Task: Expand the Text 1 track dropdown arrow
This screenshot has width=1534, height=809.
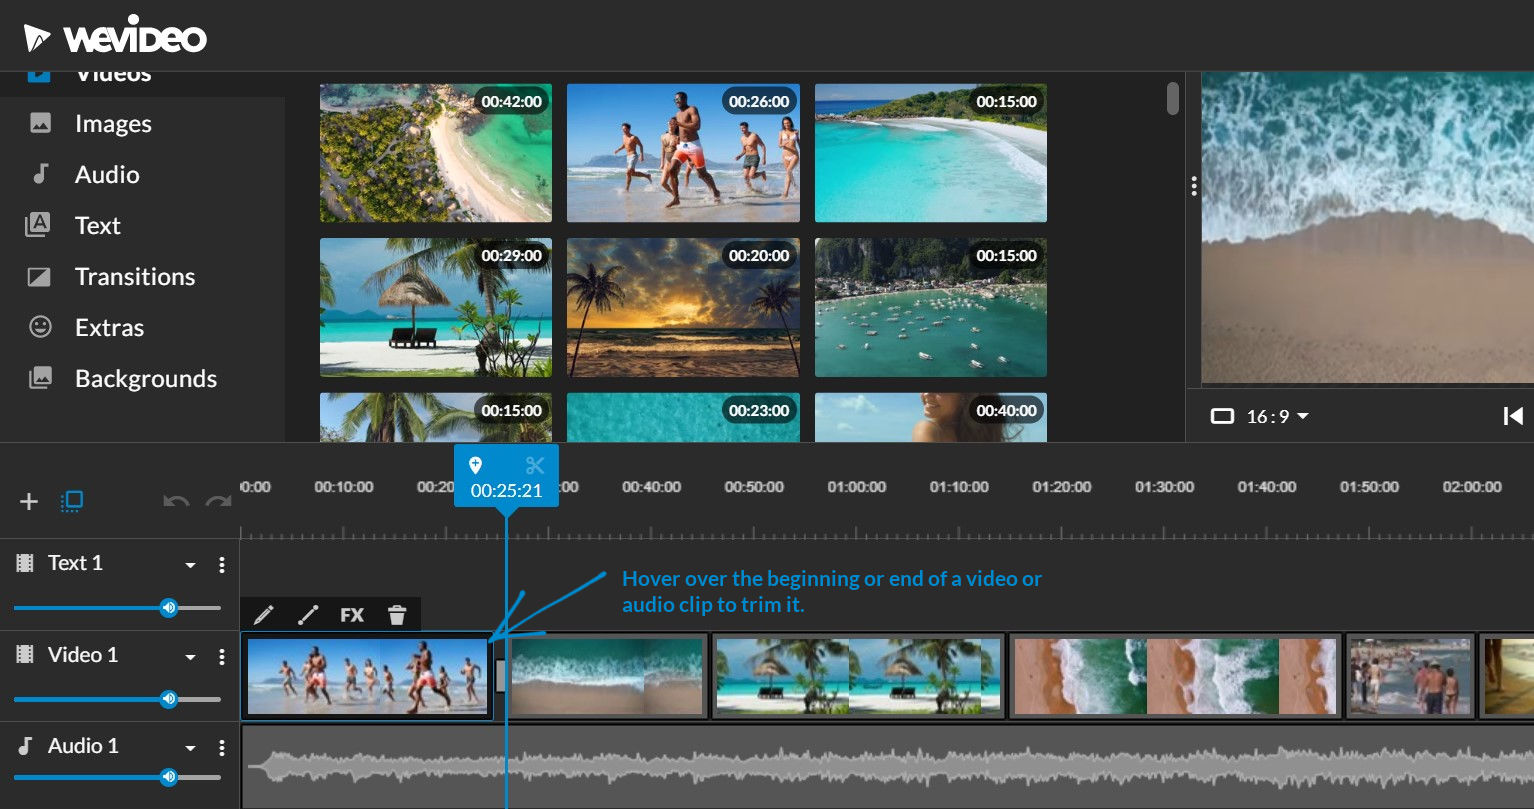Action: (190, 566)
